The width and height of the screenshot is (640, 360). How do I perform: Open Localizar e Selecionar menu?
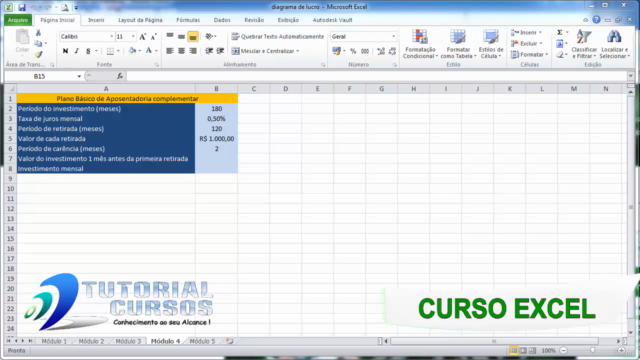[x=614, y=44]
